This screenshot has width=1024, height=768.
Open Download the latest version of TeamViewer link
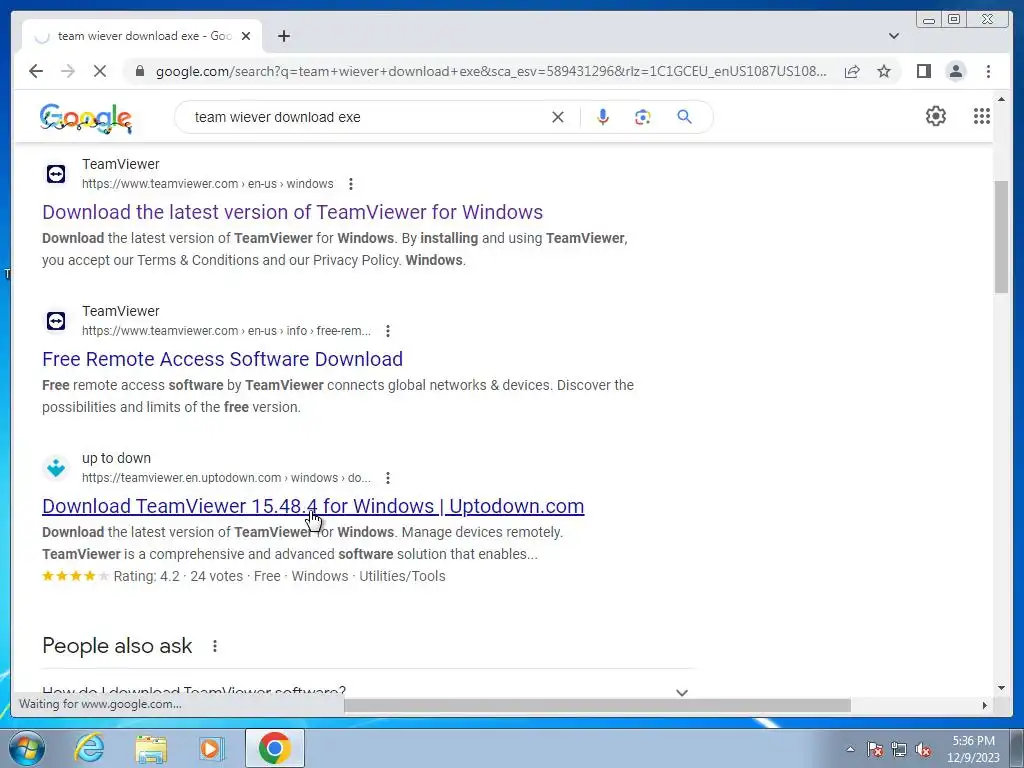pos(293,212)
